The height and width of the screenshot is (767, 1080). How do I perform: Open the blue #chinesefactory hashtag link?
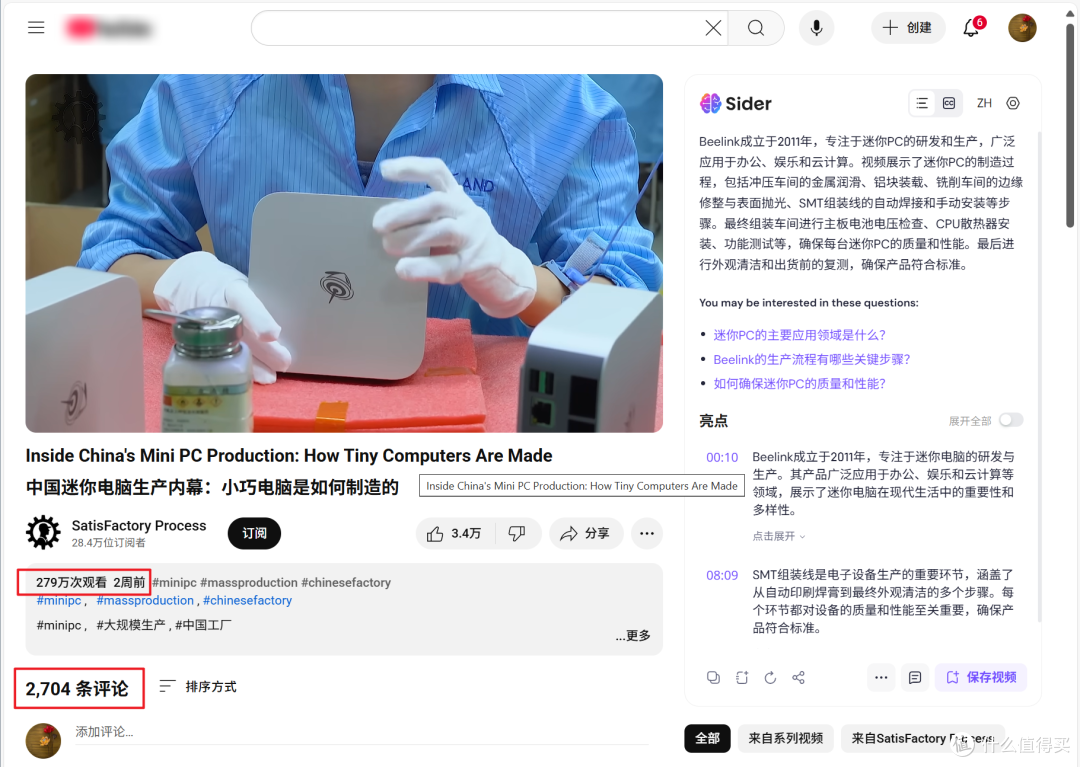pos(247,600)
